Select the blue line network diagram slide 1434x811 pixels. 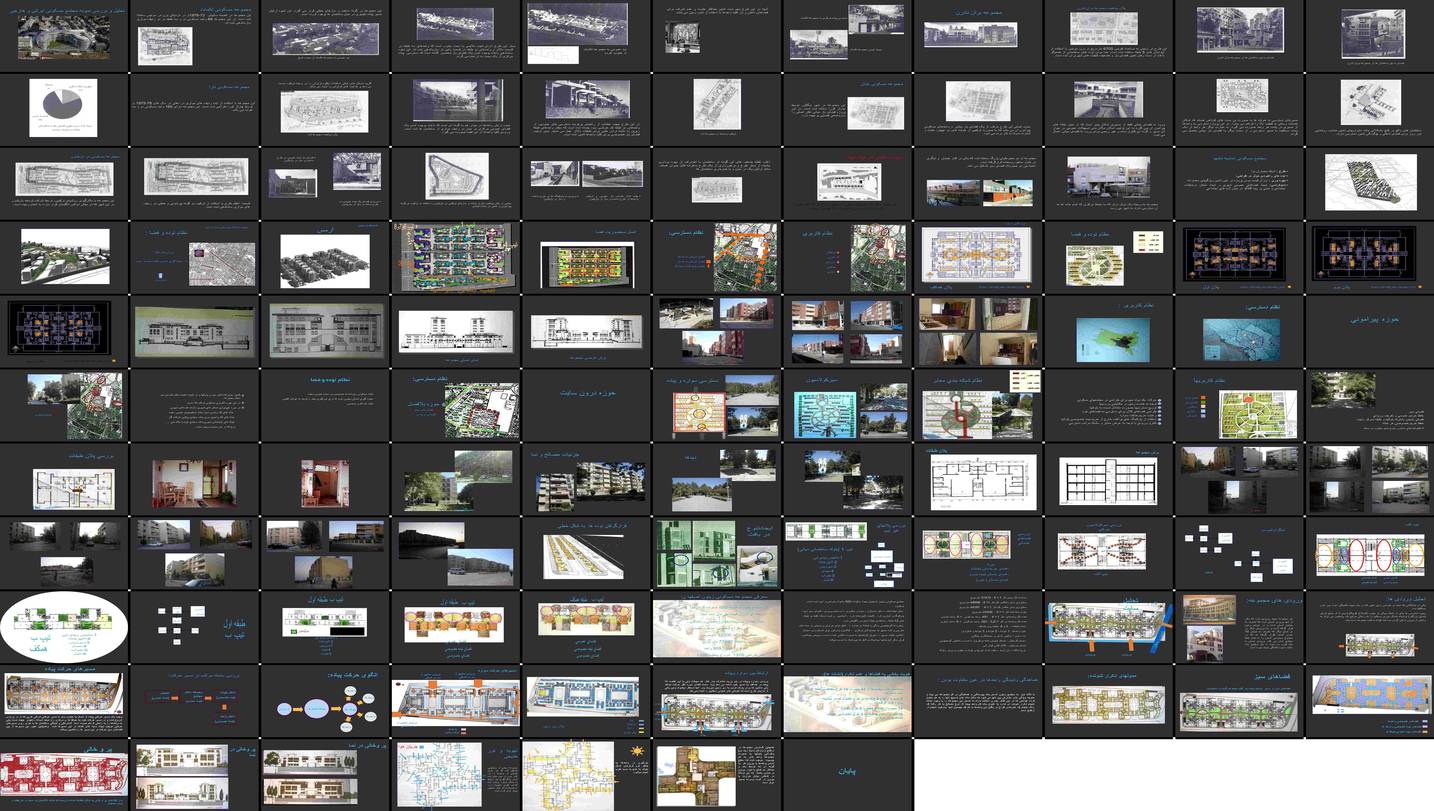pyautogui.click(x=456, y=772)
